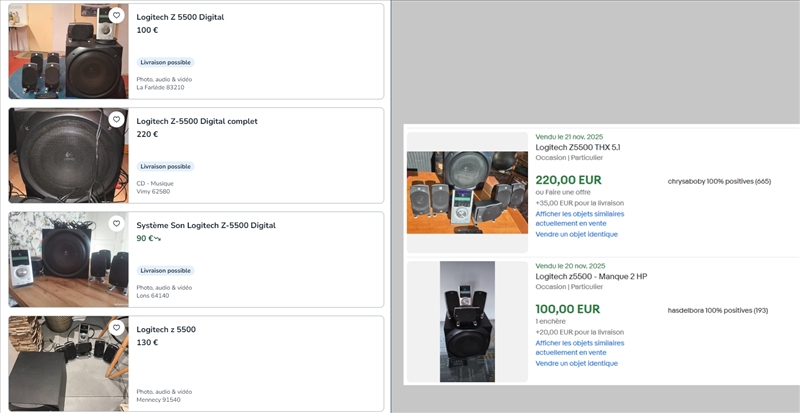
Task: Open Logitech Z-5500 Digital complet listing title
Action: (x=196, y=121)
